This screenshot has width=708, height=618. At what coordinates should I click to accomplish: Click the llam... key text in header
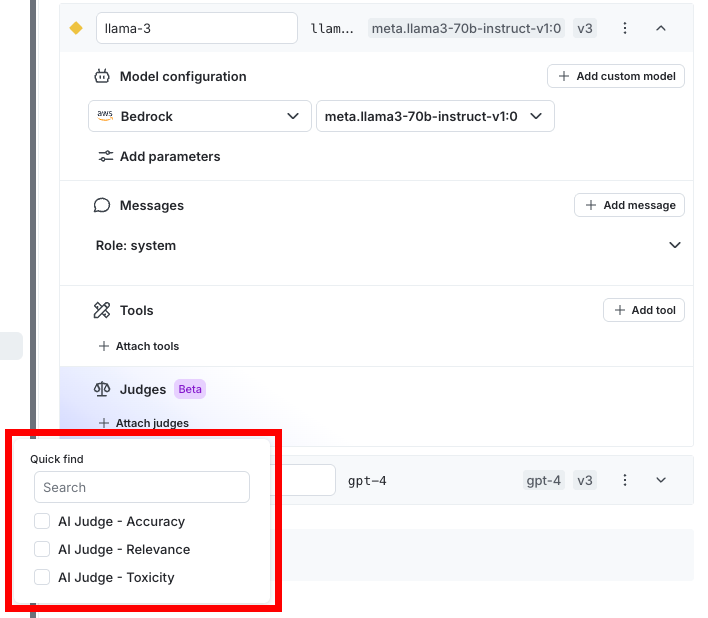coord(332,28)
